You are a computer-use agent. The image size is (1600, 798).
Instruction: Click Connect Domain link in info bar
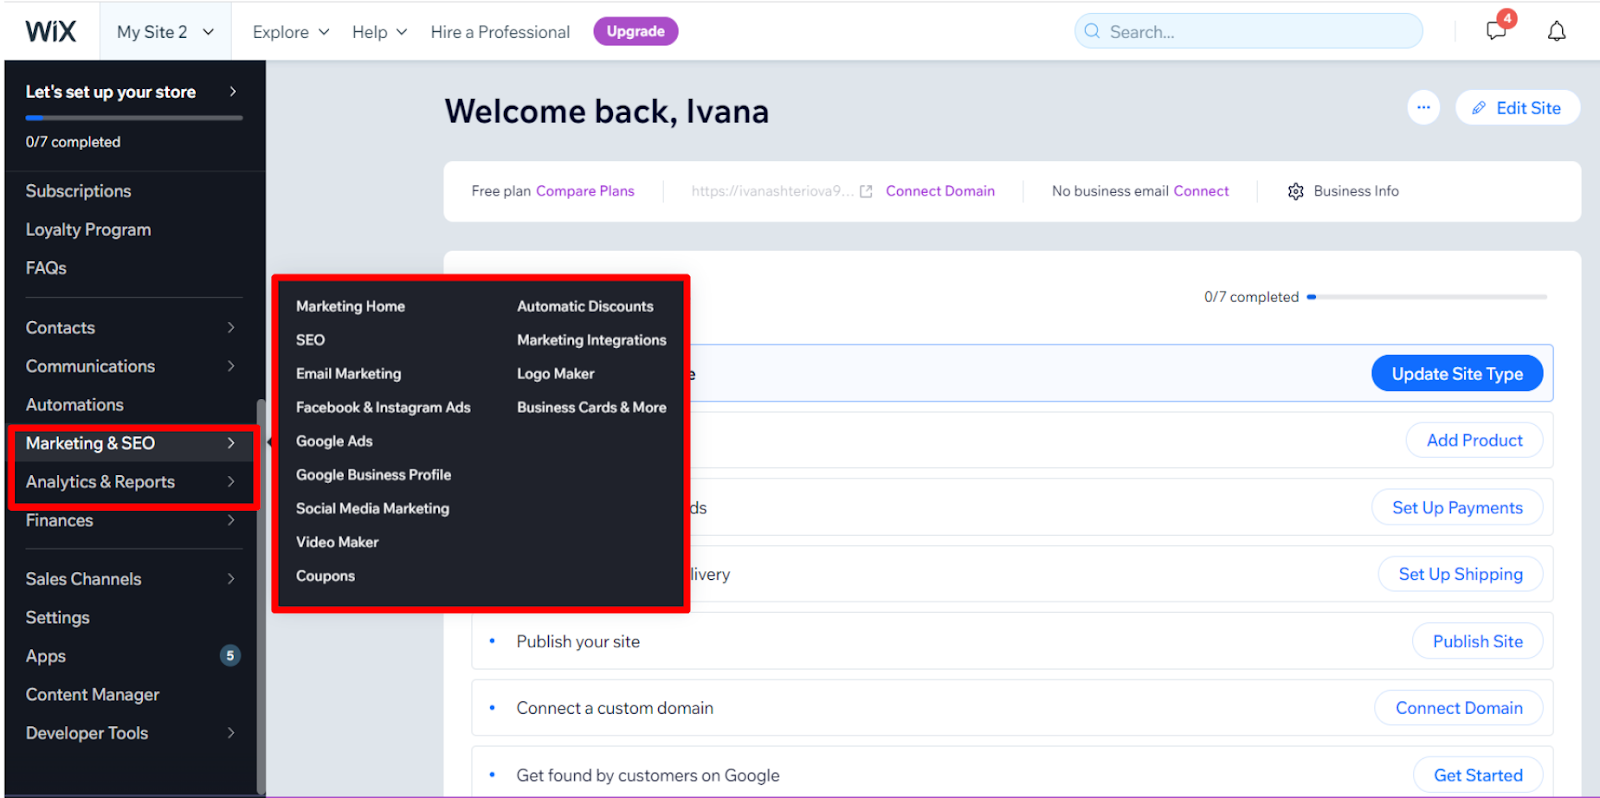click(940, 191)
